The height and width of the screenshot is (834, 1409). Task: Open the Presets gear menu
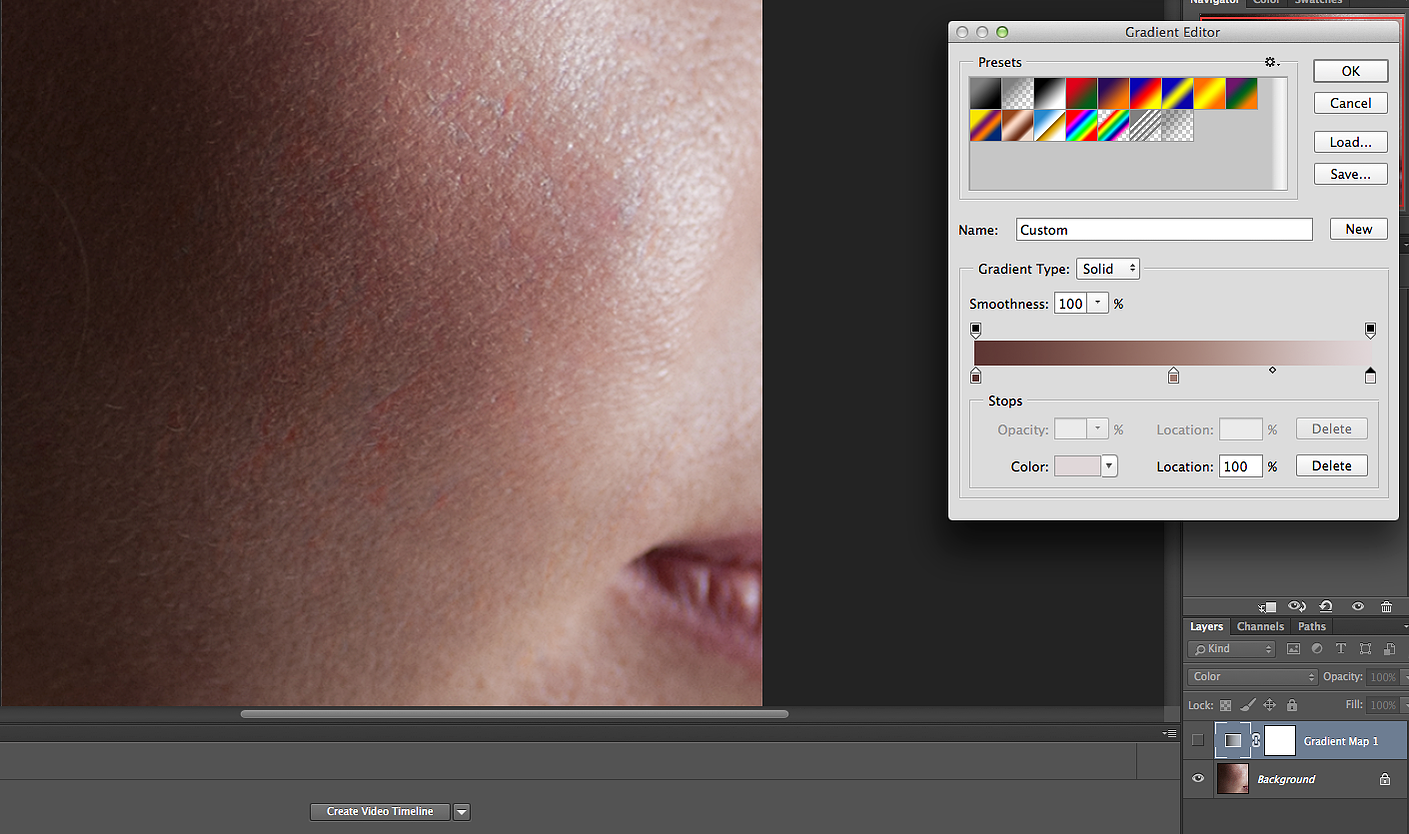(x=1272, y=62)
